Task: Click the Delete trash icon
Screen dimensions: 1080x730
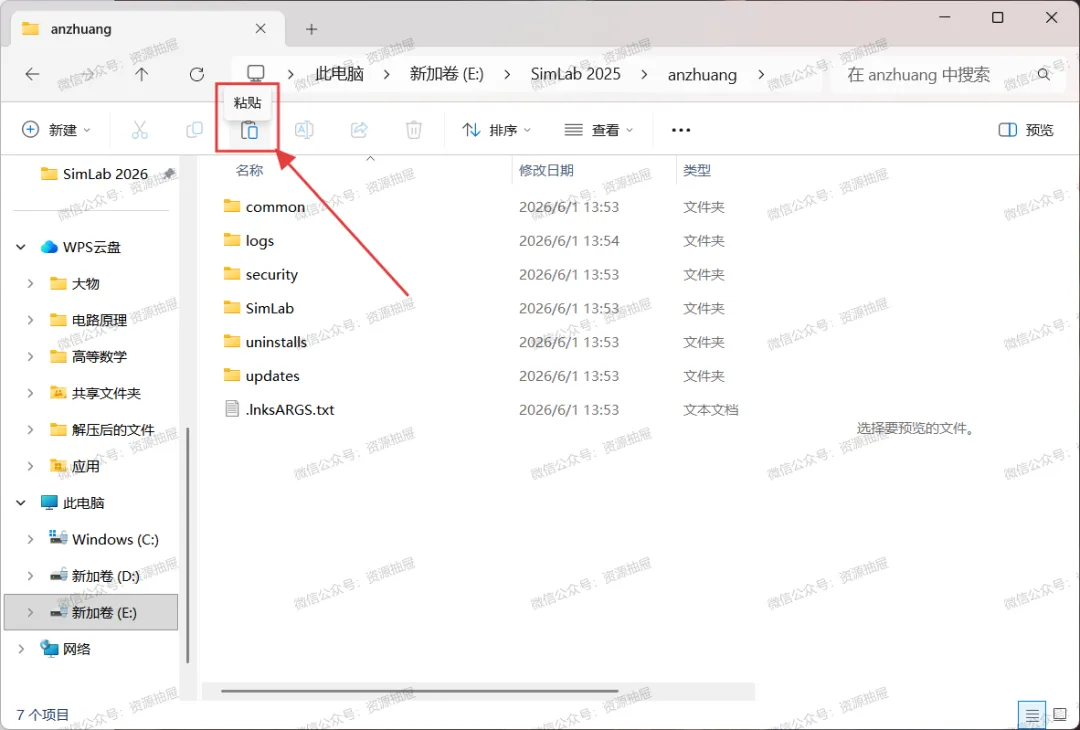Action: coord(413,129)
